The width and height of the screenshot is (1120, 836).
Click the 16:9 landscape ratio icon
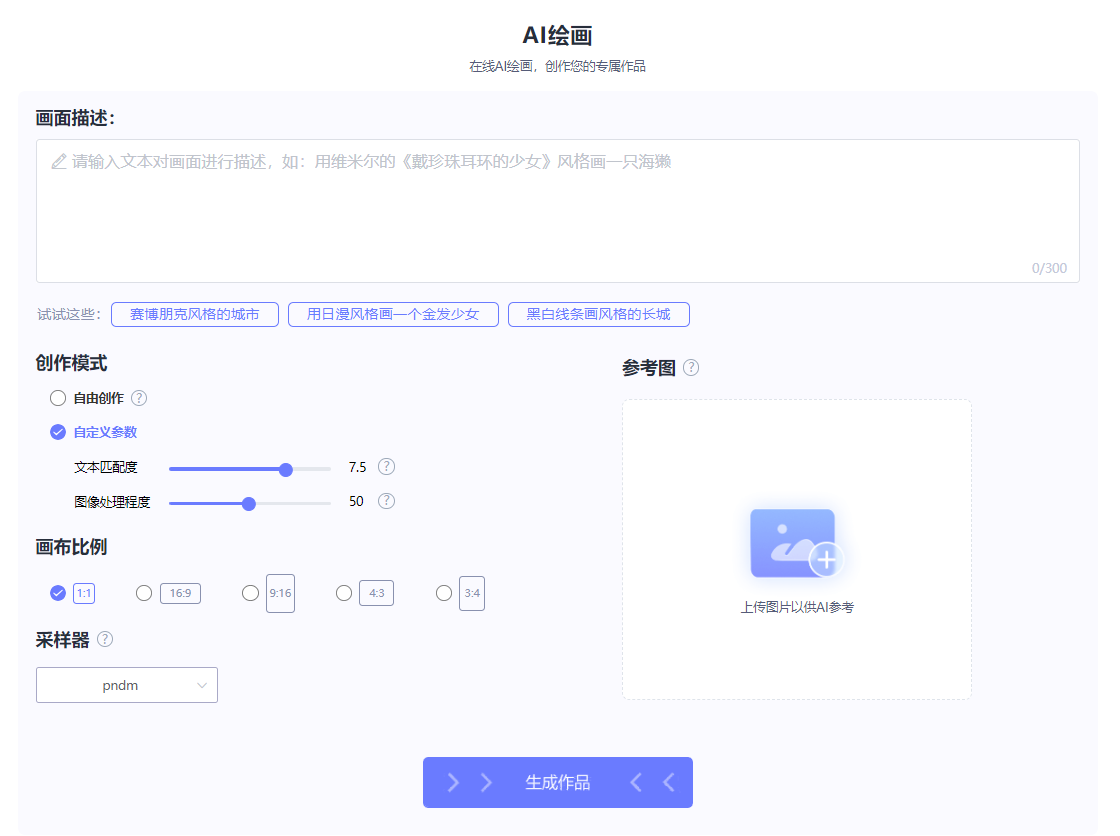click(x=180, y=593)
